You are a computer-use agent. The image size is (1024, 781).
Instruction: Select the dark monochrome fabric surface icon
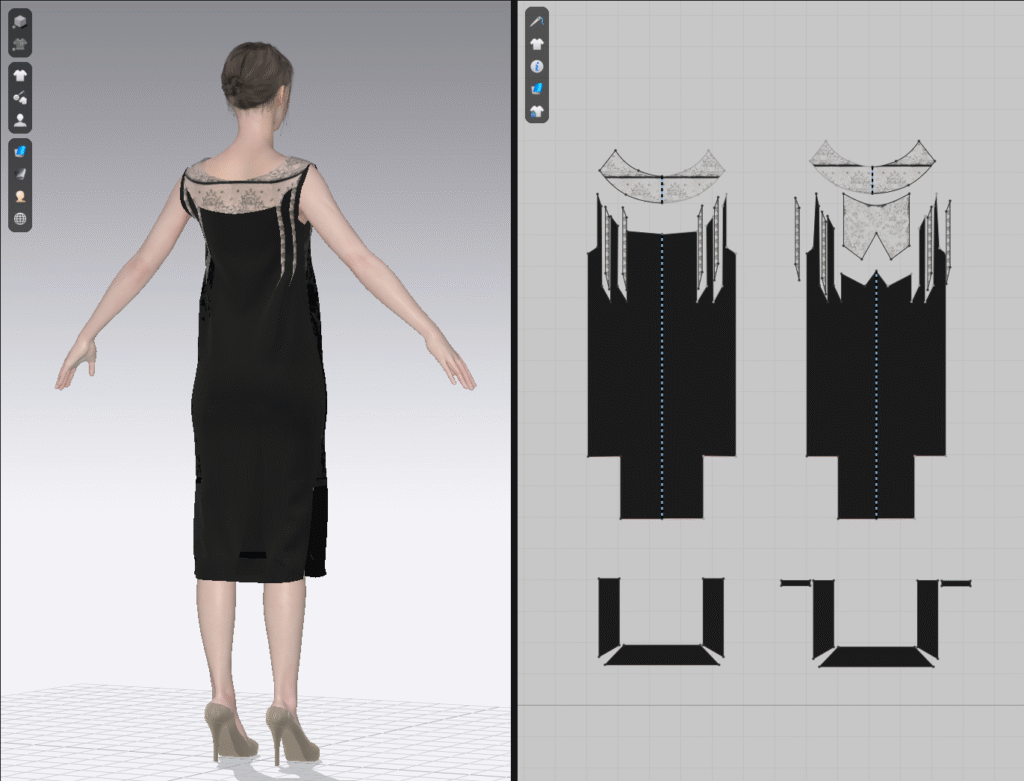tap(20, 174)
